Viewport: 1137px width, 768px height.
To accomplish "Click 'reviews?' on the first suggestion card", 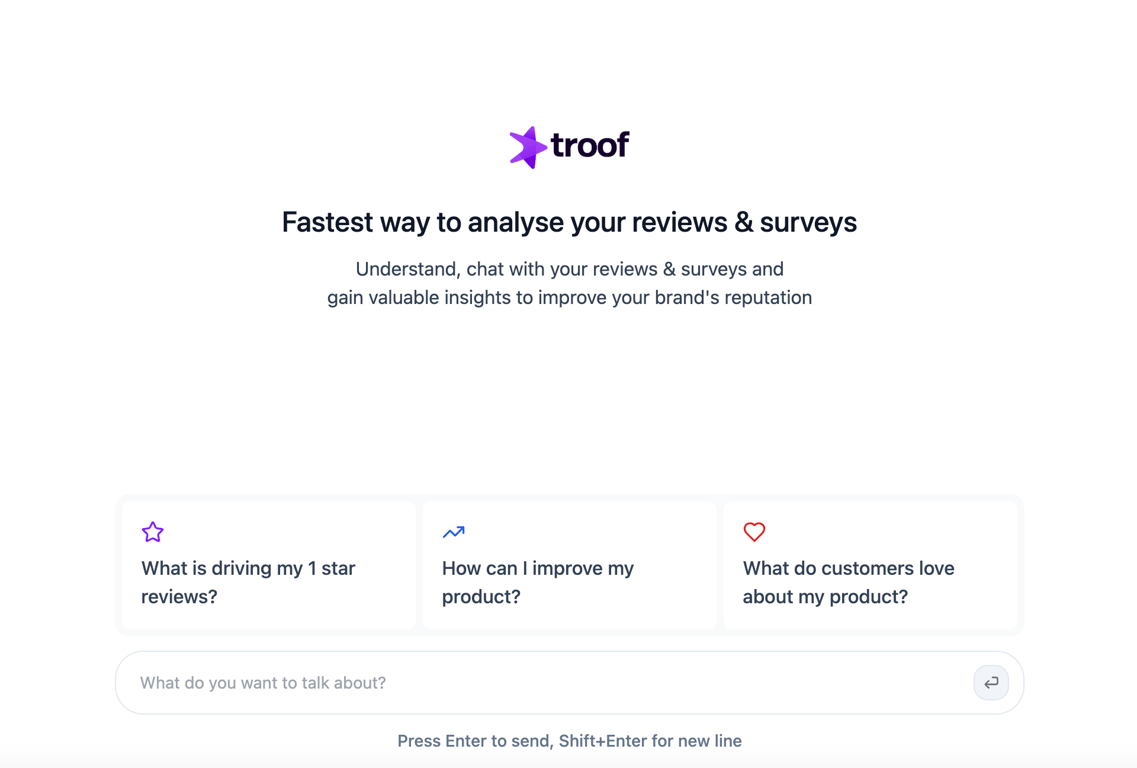I will (x=179, y=597).
